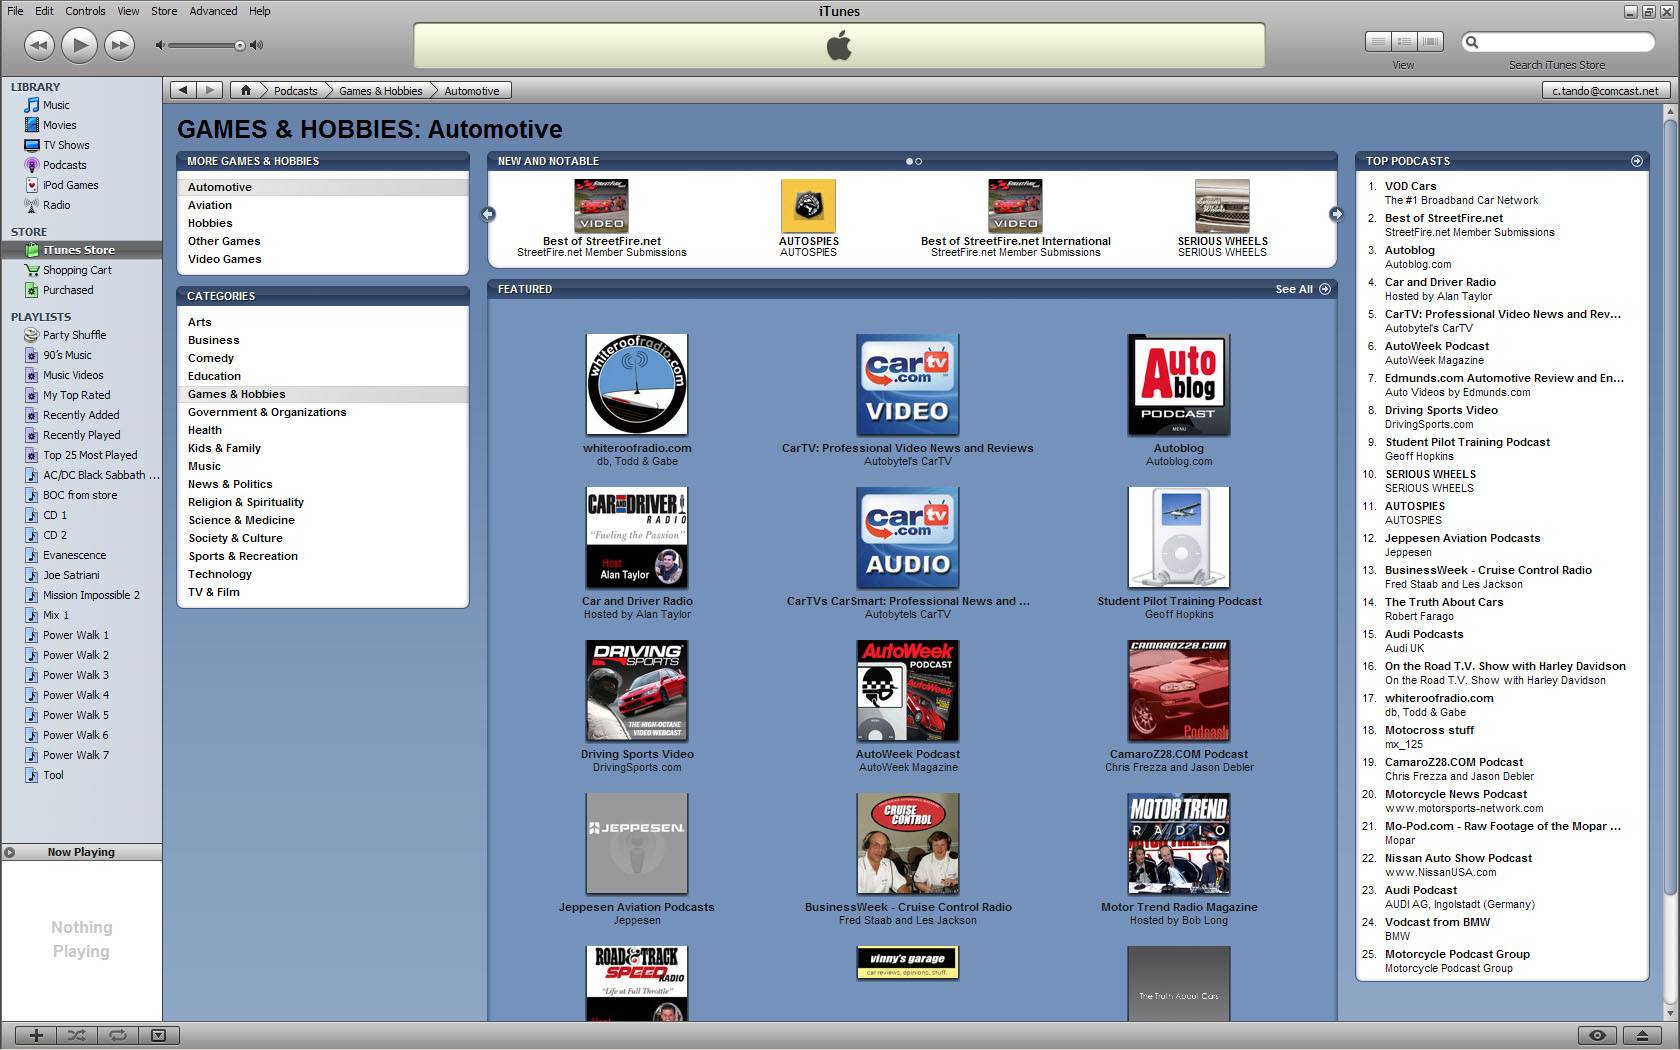Switch to grouped album view button
Screen dimensions: 1680x1050
pos(1405,42)
